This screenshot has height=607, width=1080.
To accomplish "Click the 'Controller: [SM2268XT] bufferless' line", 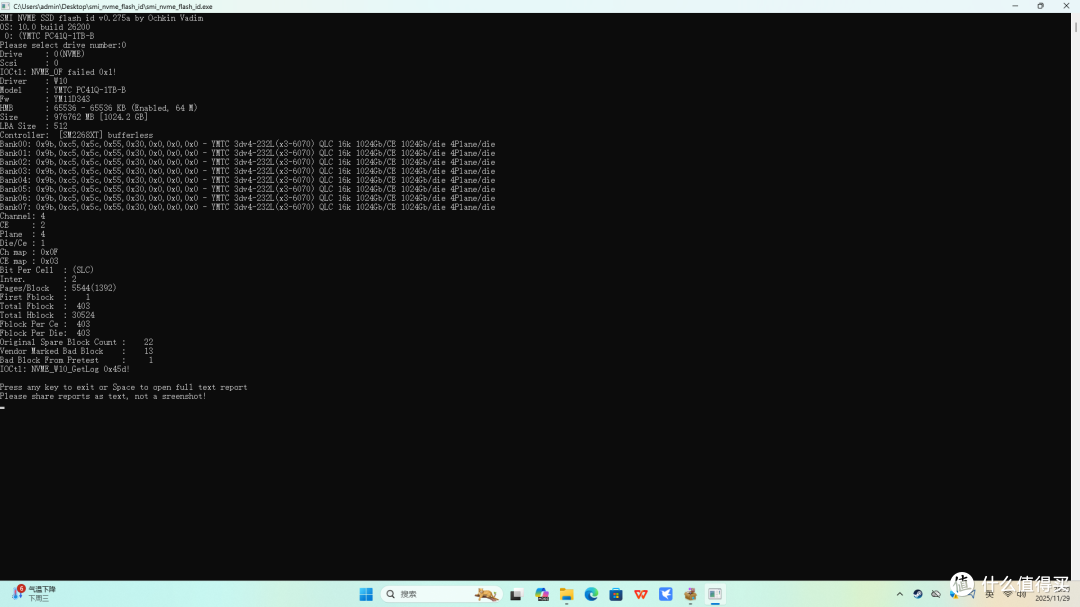I will click(x=76, y=135).
